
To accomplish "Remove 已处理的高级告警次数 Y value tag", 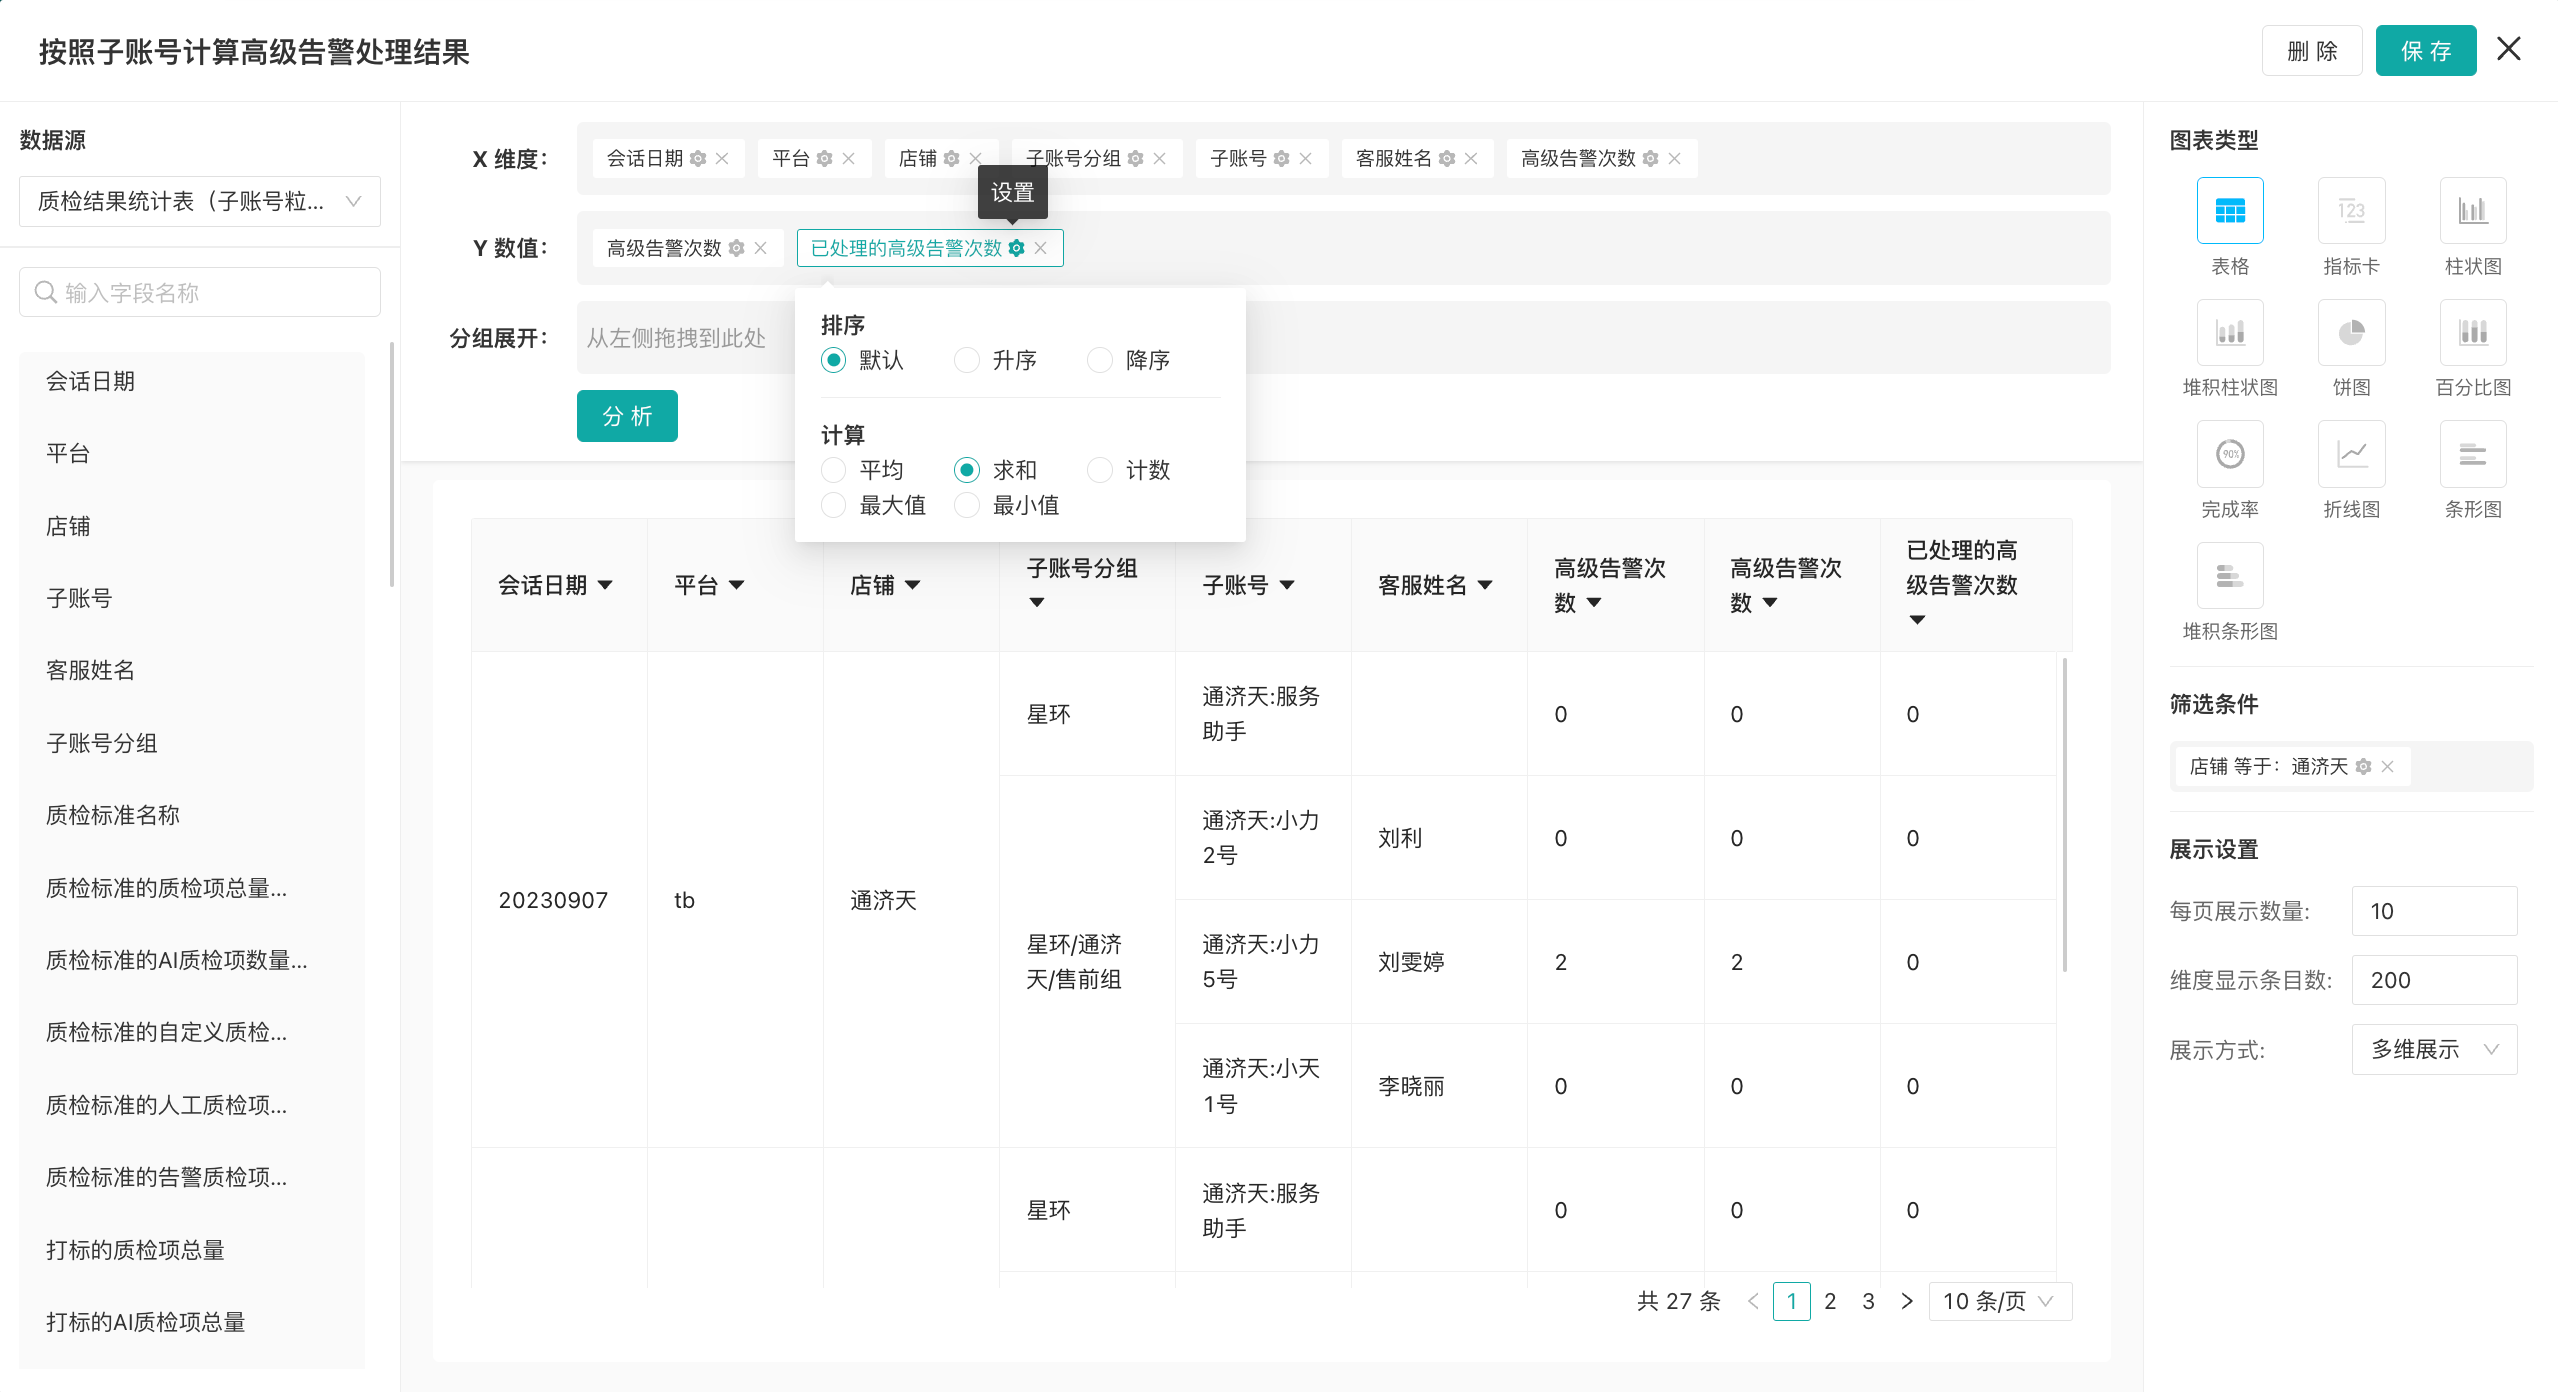I will [x=1040, y=248].
